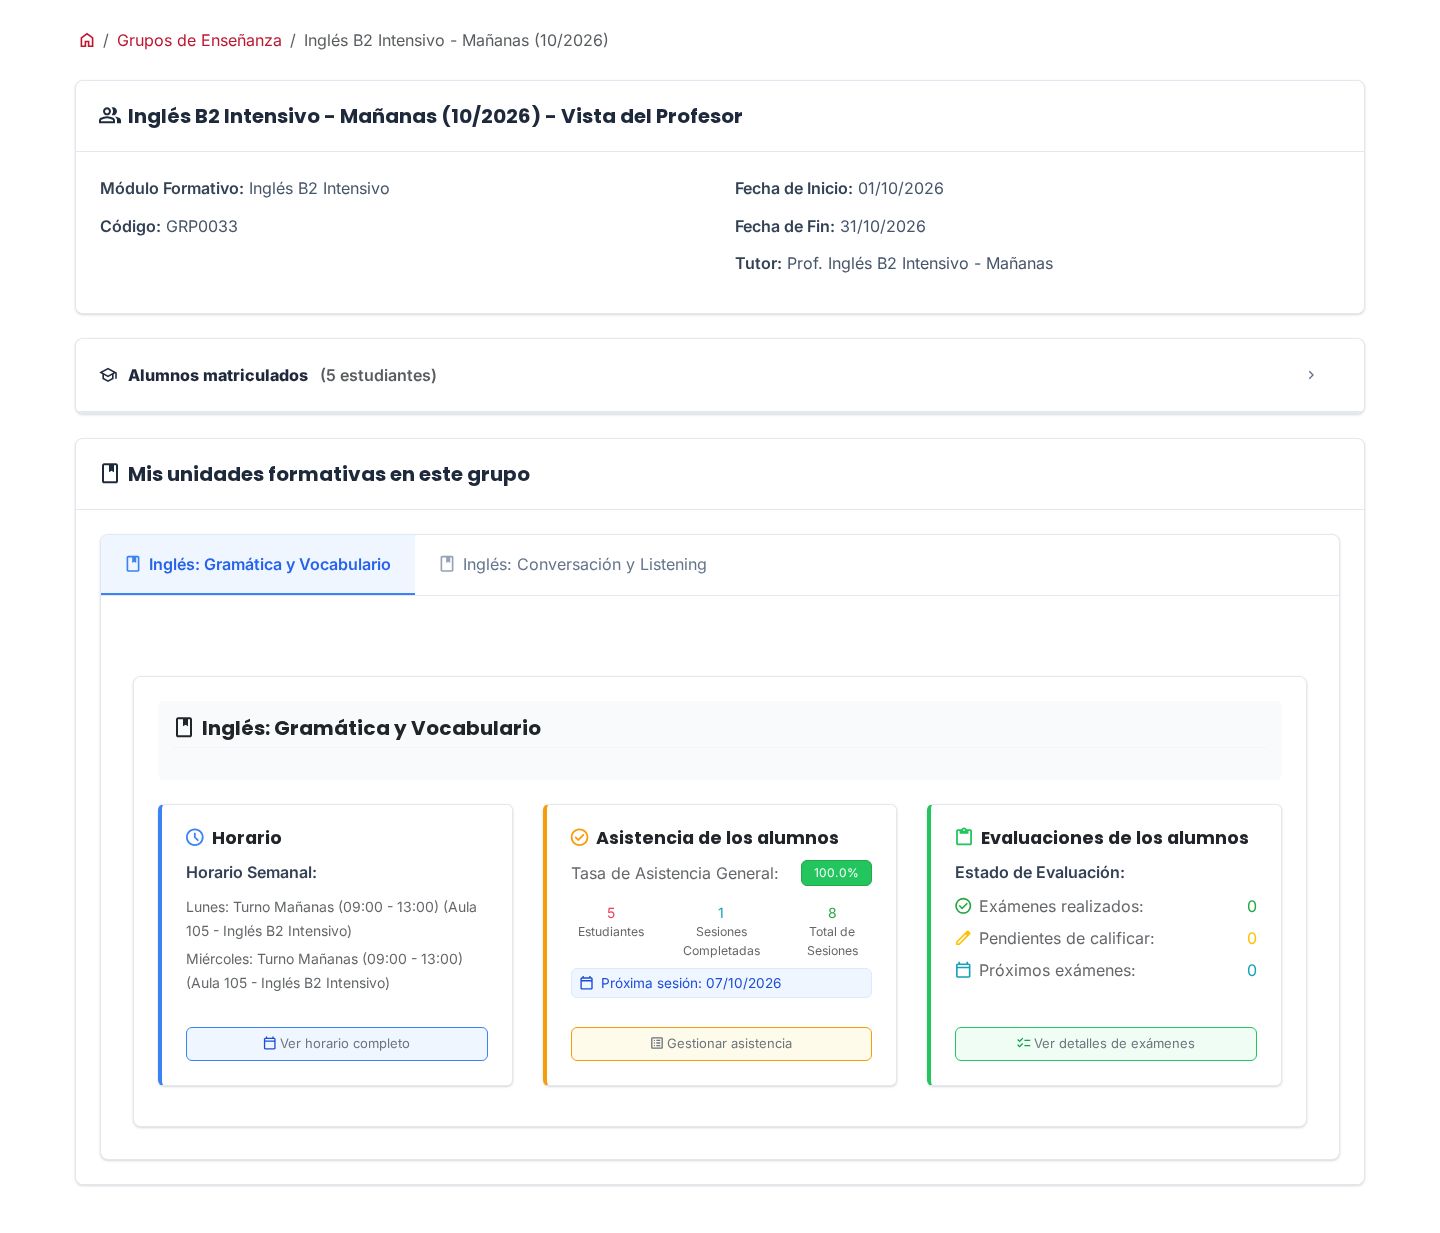Click 'Código: GRP0033' text
The height and width of the screenshot is (1233, 1440).
169,226
